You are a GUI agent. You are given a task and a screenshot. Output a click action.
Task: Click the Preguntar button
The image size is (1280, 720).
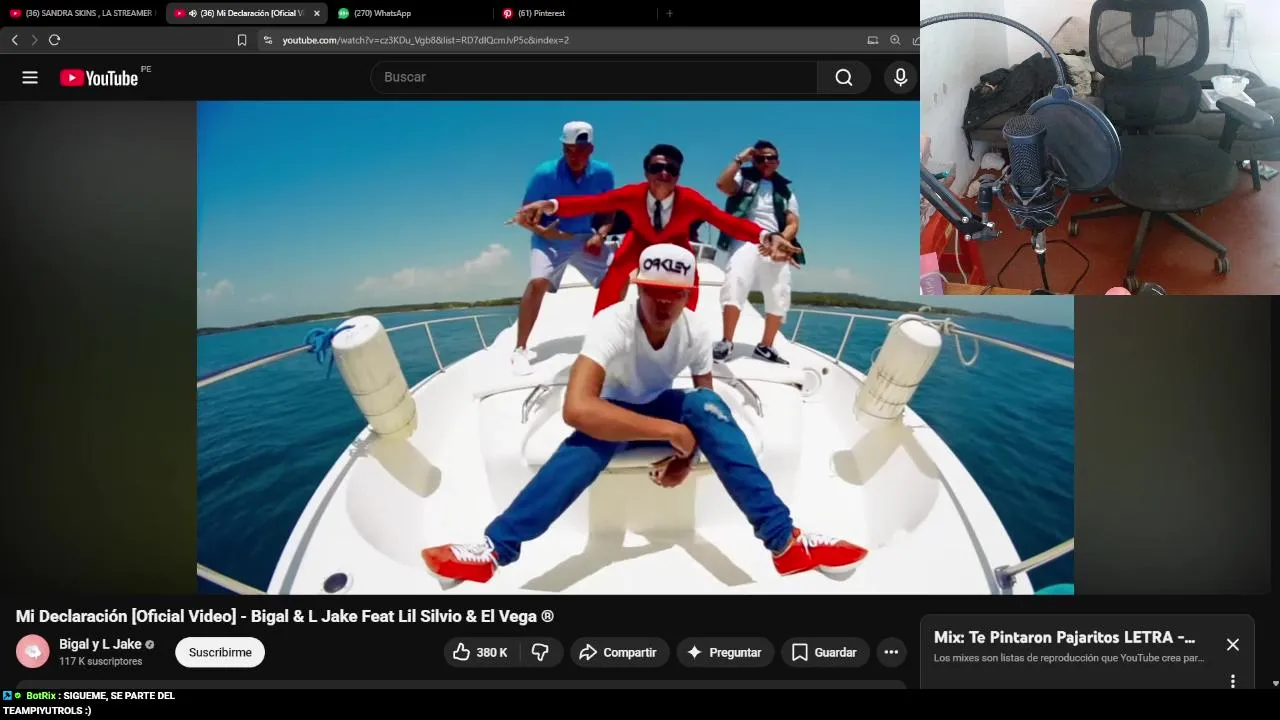[725, 652]
